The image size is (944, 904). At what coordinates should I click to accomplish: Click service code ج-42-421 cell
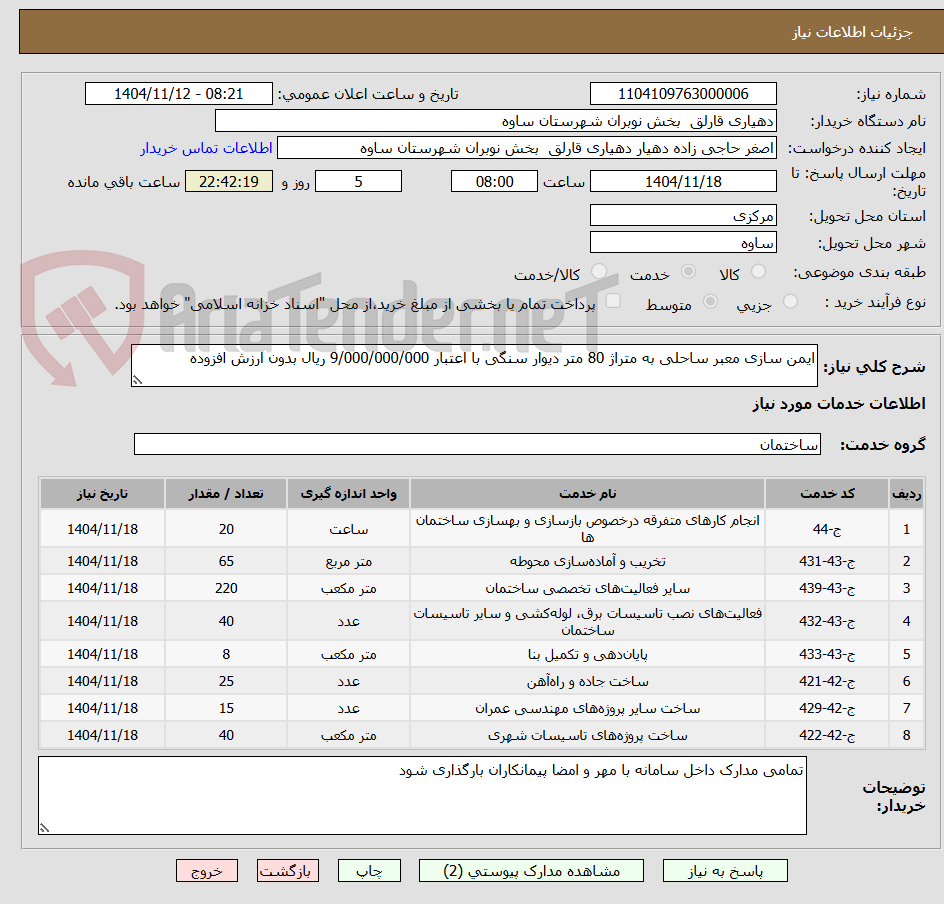tap(827, 681)
